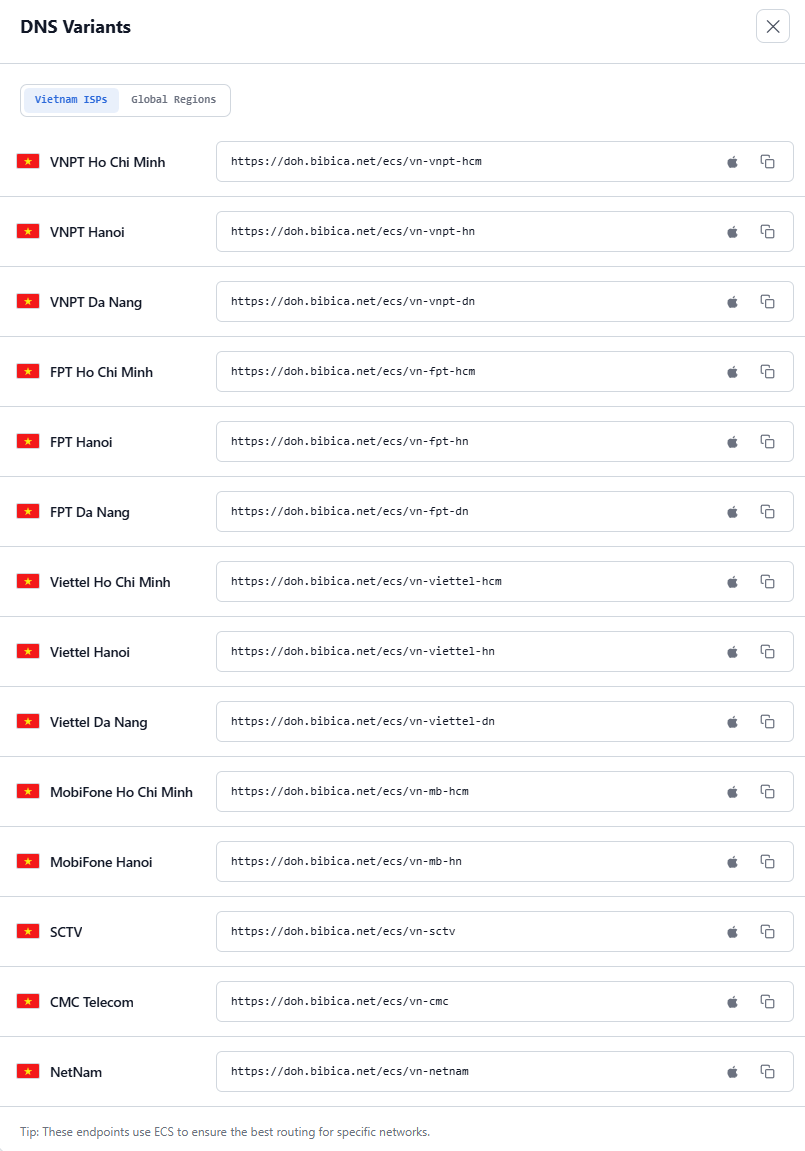Copy the MobiFone Hanoi endpoint

pyautogui.click(x=767, y=862)
